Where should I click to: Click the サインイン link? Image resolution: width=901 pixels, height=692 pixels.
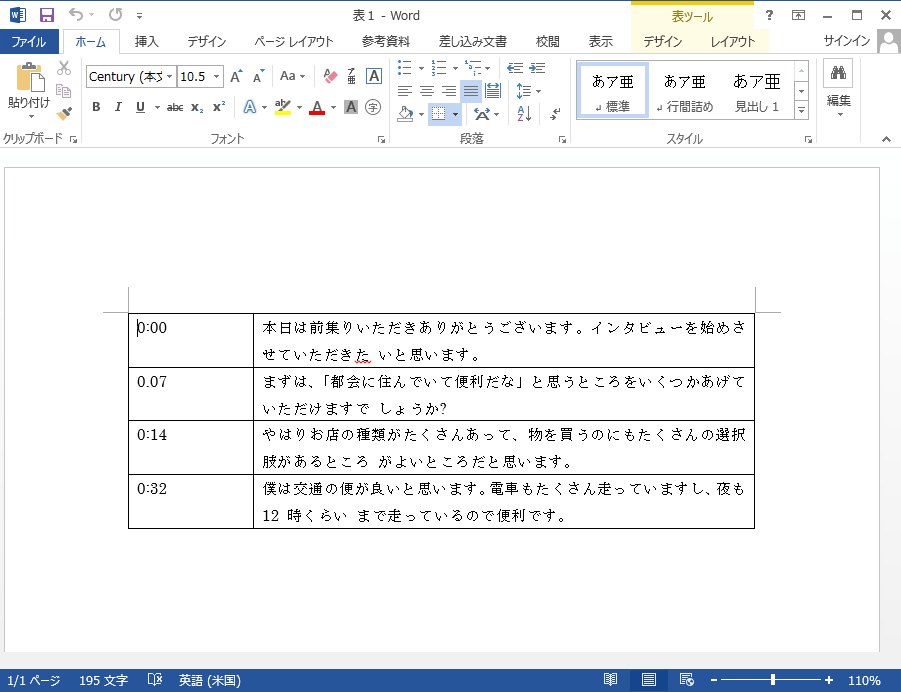coord(846,42)
